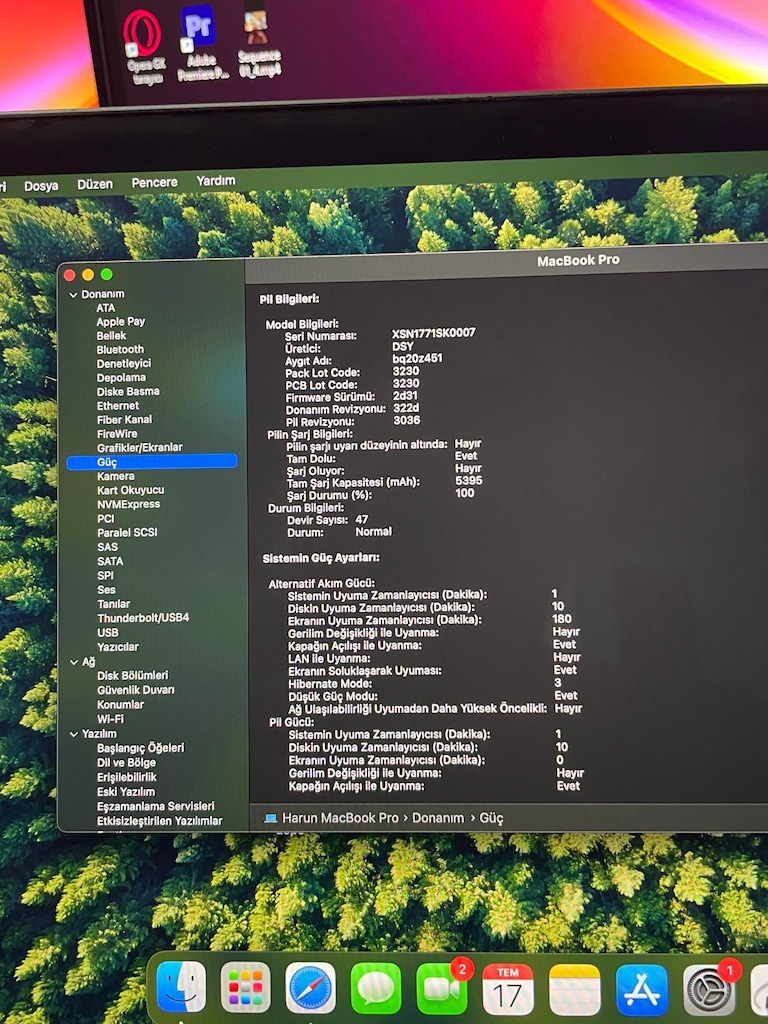Click the capacity value 5395
768x1024 pixels.
[469, 481]
